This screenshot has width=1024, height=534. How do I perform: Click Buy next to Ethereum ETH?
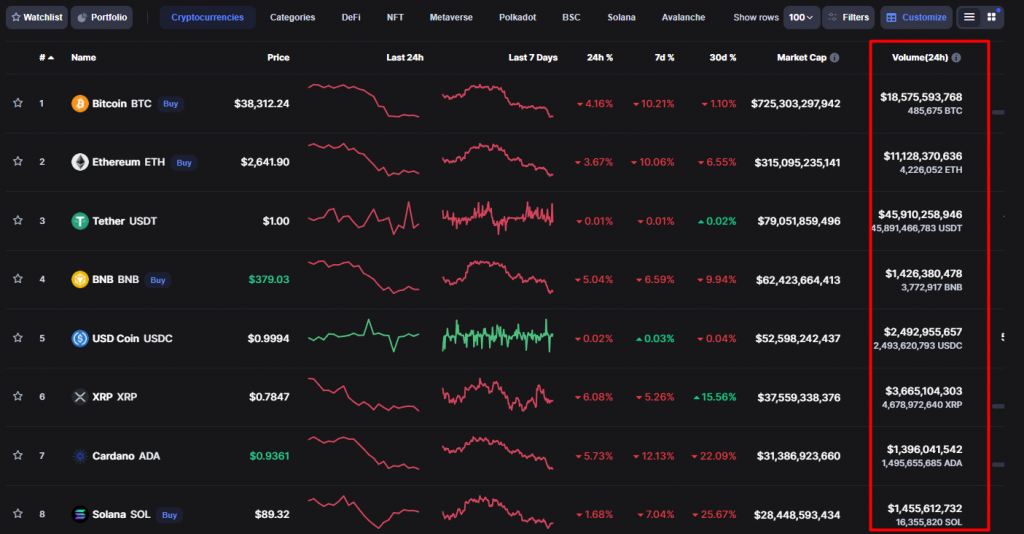[184, 163]
